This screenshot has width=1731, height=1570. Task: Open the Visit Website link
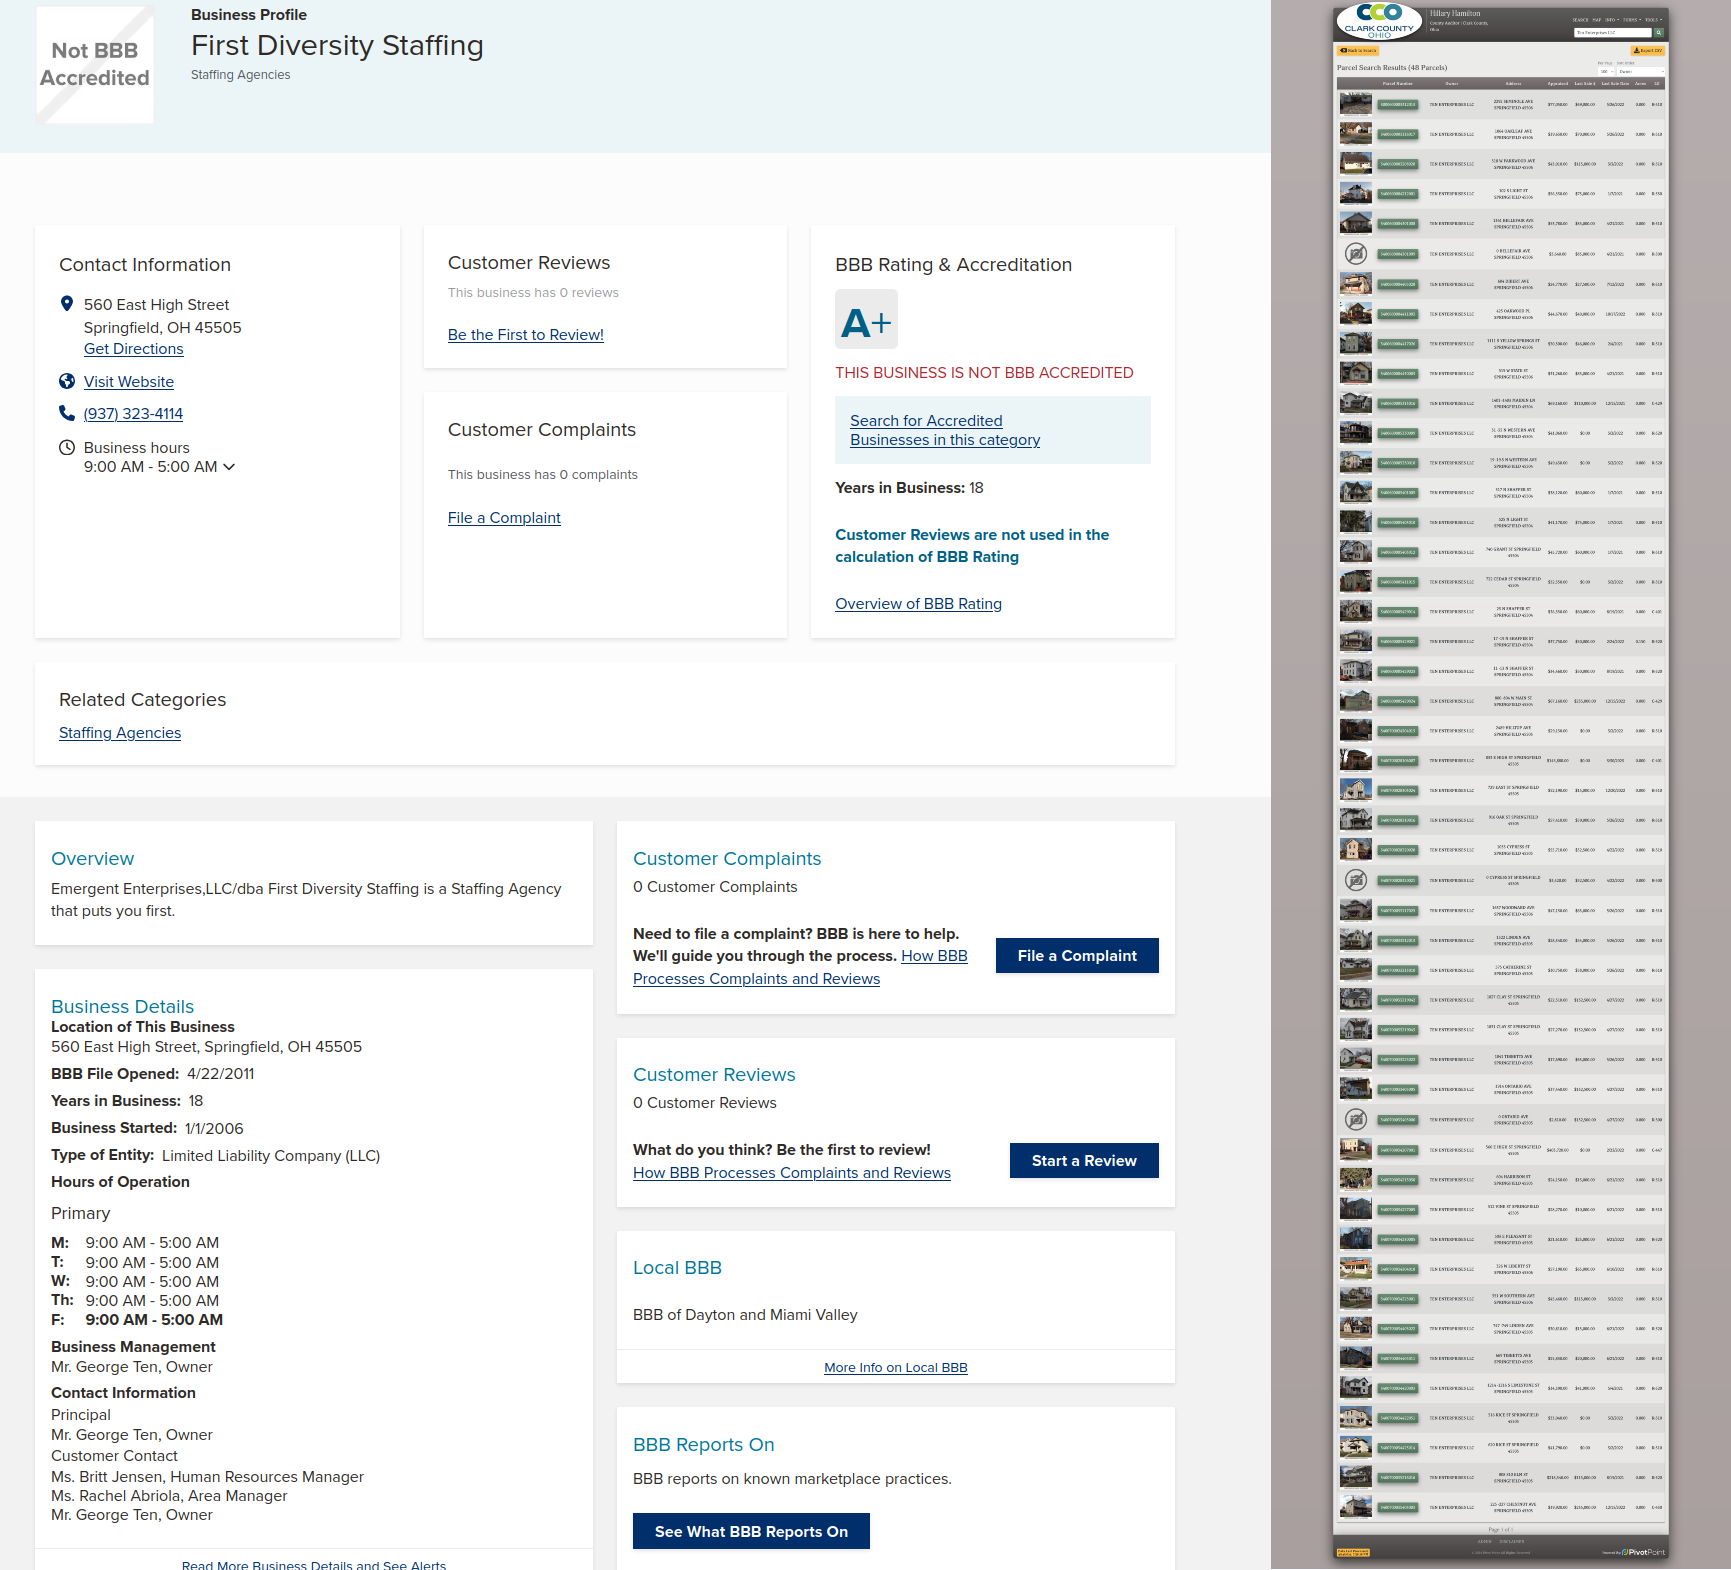(x=129, y=382)
